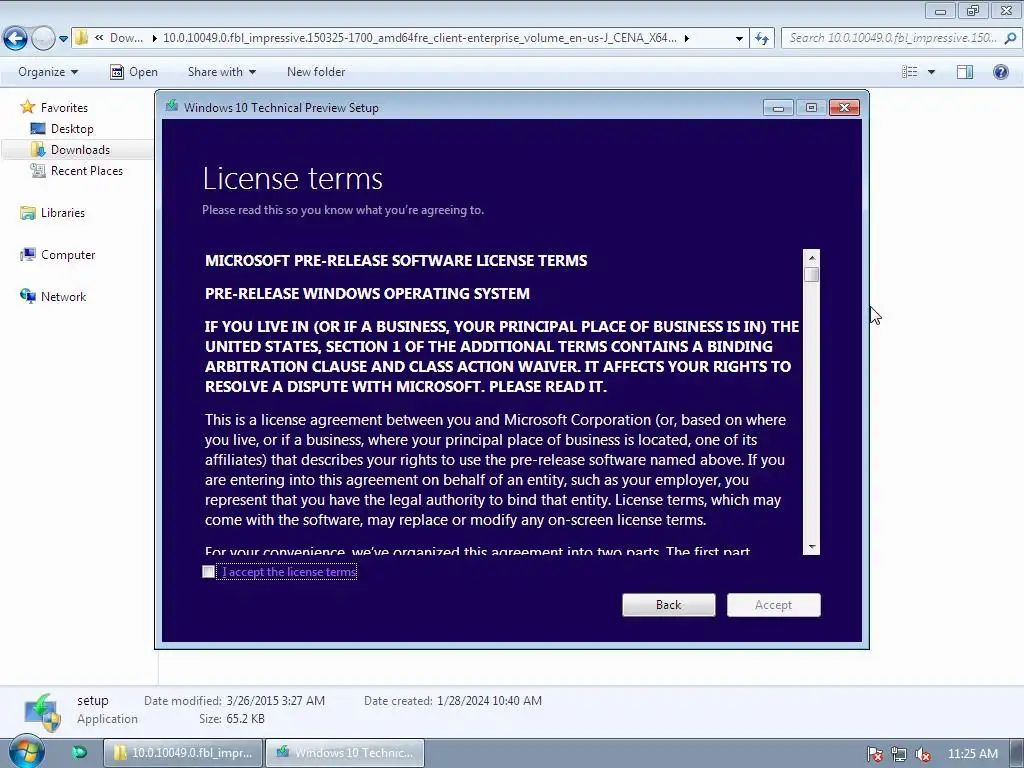Open the recent pages dropdown arrow

pos(63,39)
